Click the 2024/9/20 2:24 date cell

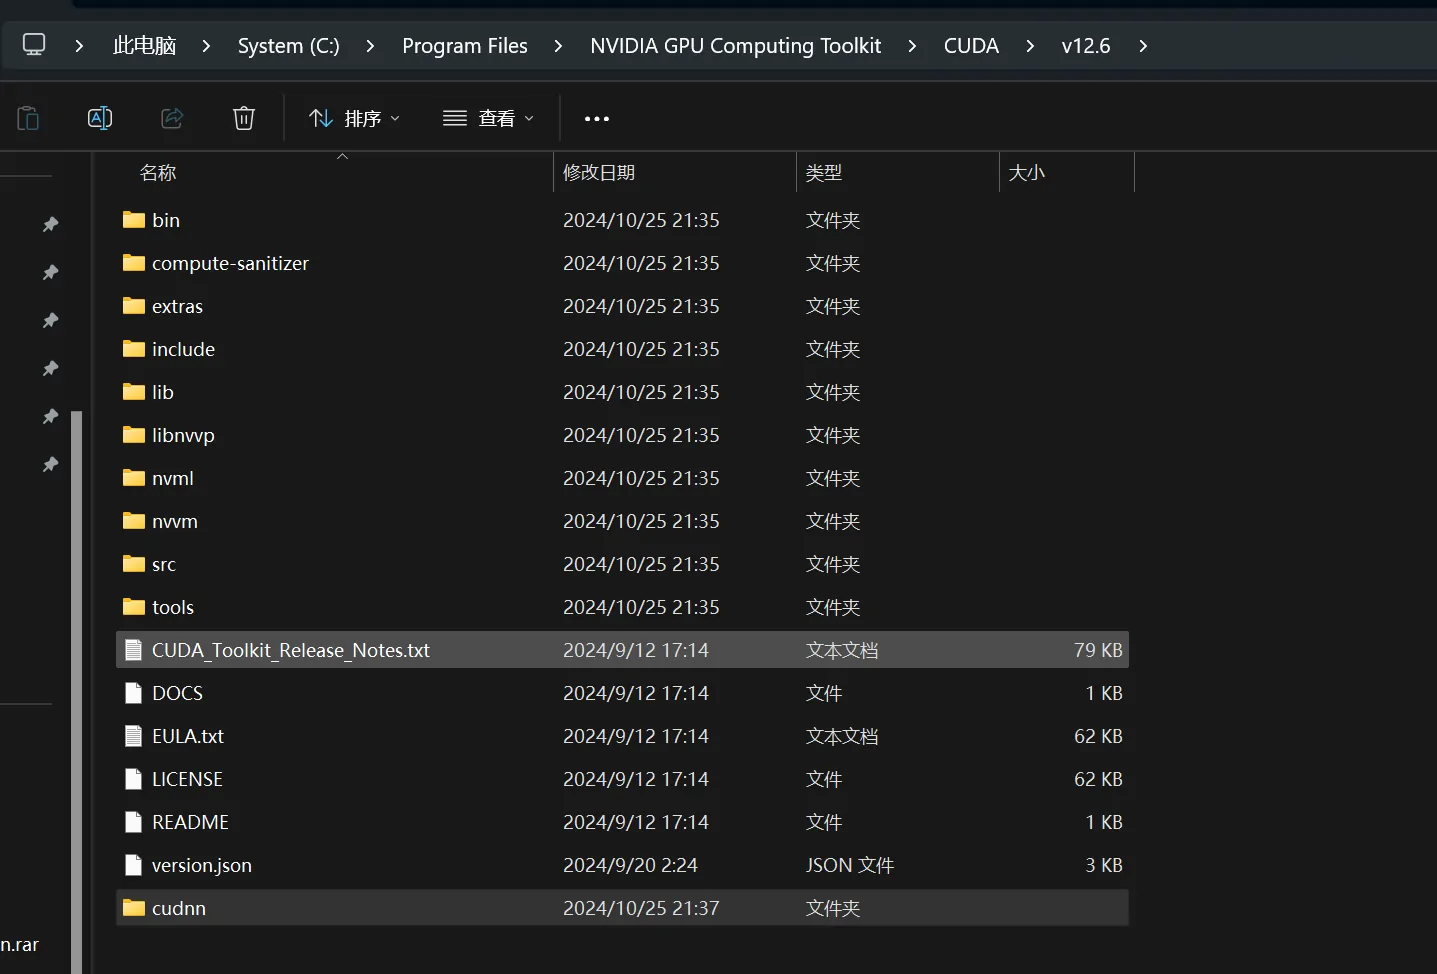pos(630,865)
